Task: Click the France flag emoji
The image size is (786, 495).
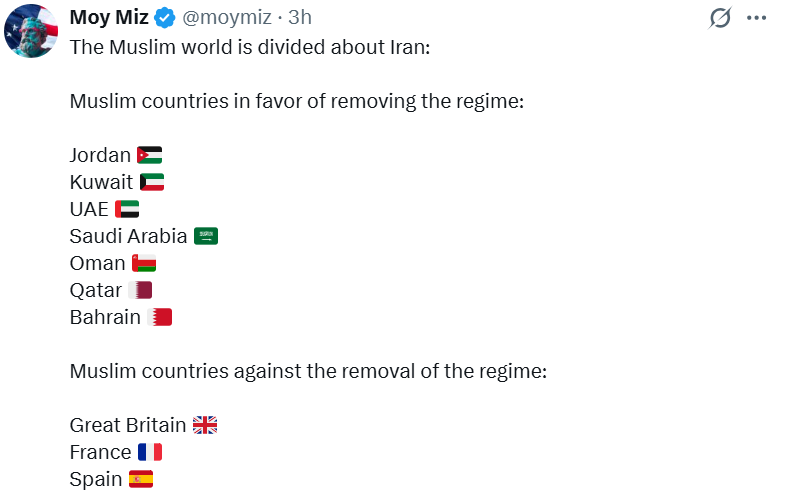Action: (x=150, y=452)
